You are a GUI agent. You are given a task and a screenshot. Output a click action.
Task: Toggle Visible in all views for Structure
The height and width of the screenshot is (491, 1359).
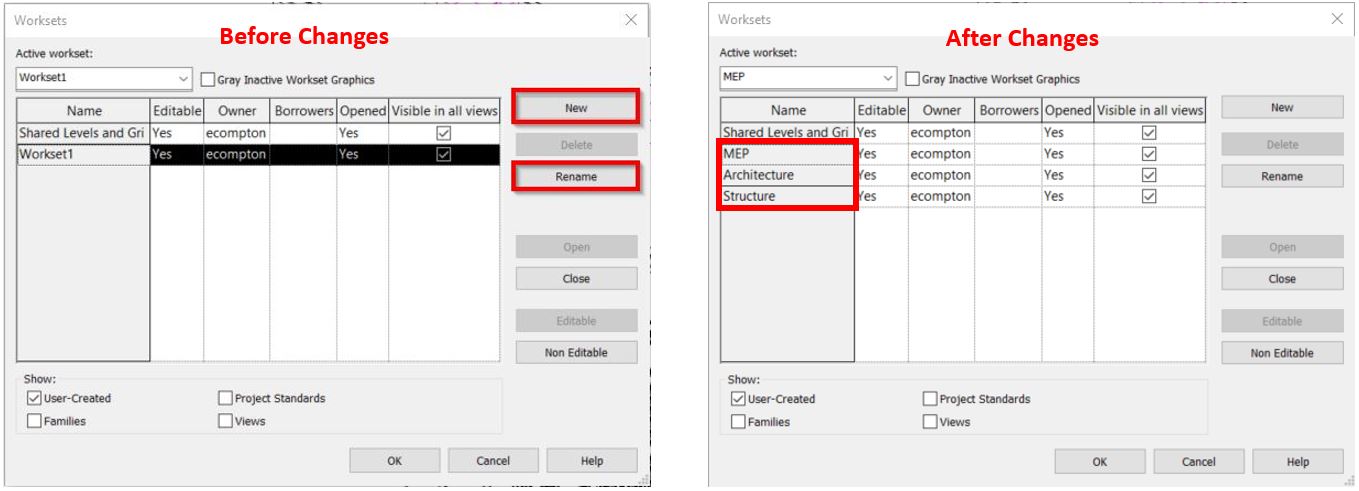[1149, 196]
